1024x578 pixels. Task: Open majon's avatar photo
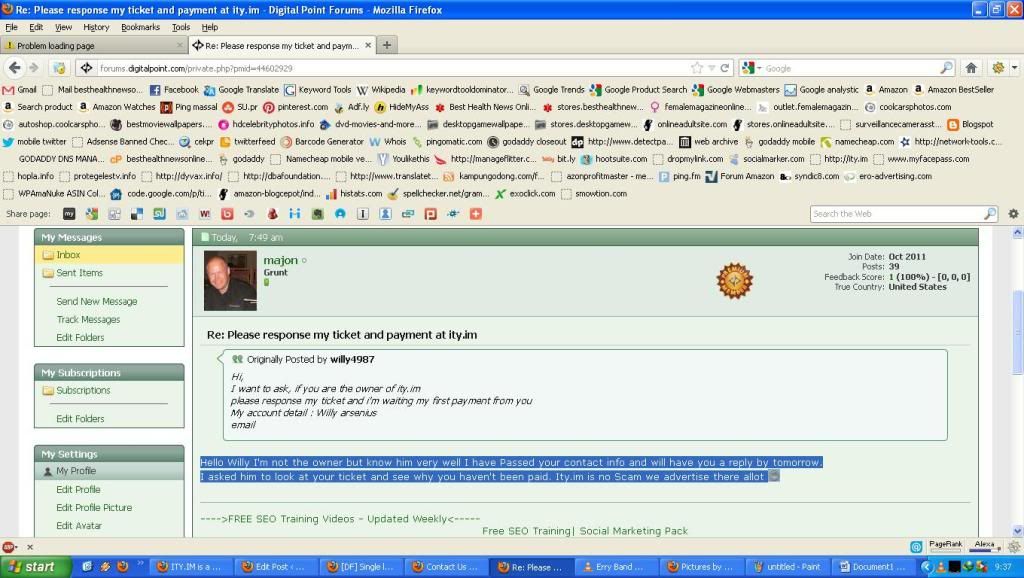click(x=231, y=281)
